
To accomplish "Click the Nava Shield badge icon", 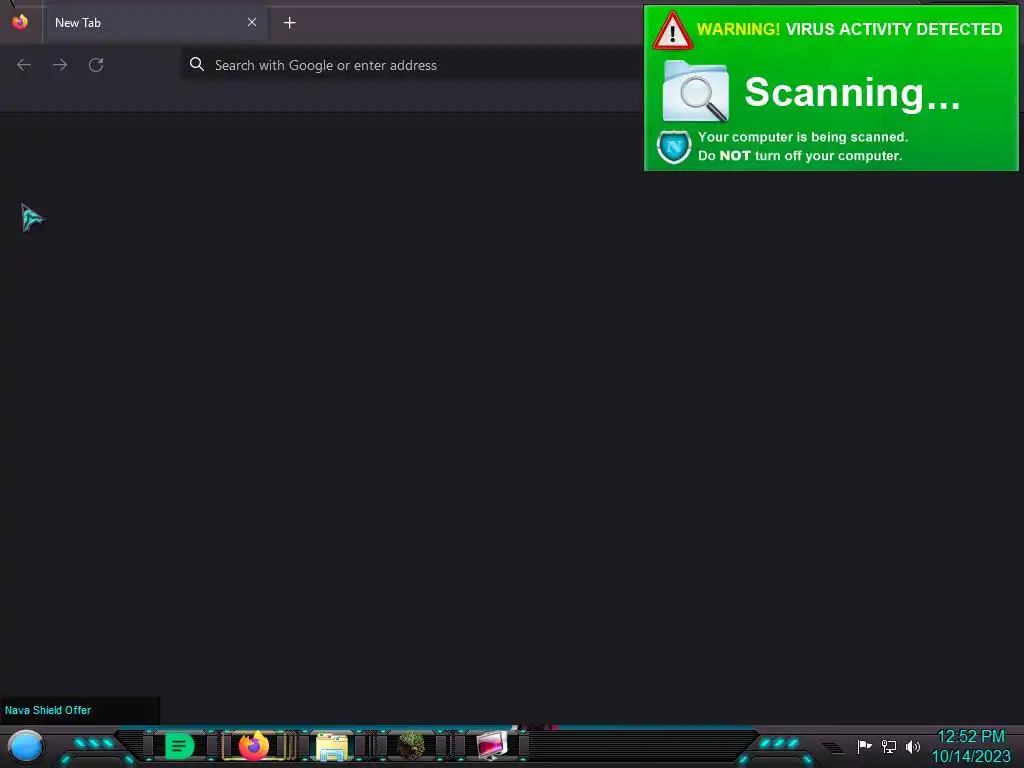I will [674, 147].
